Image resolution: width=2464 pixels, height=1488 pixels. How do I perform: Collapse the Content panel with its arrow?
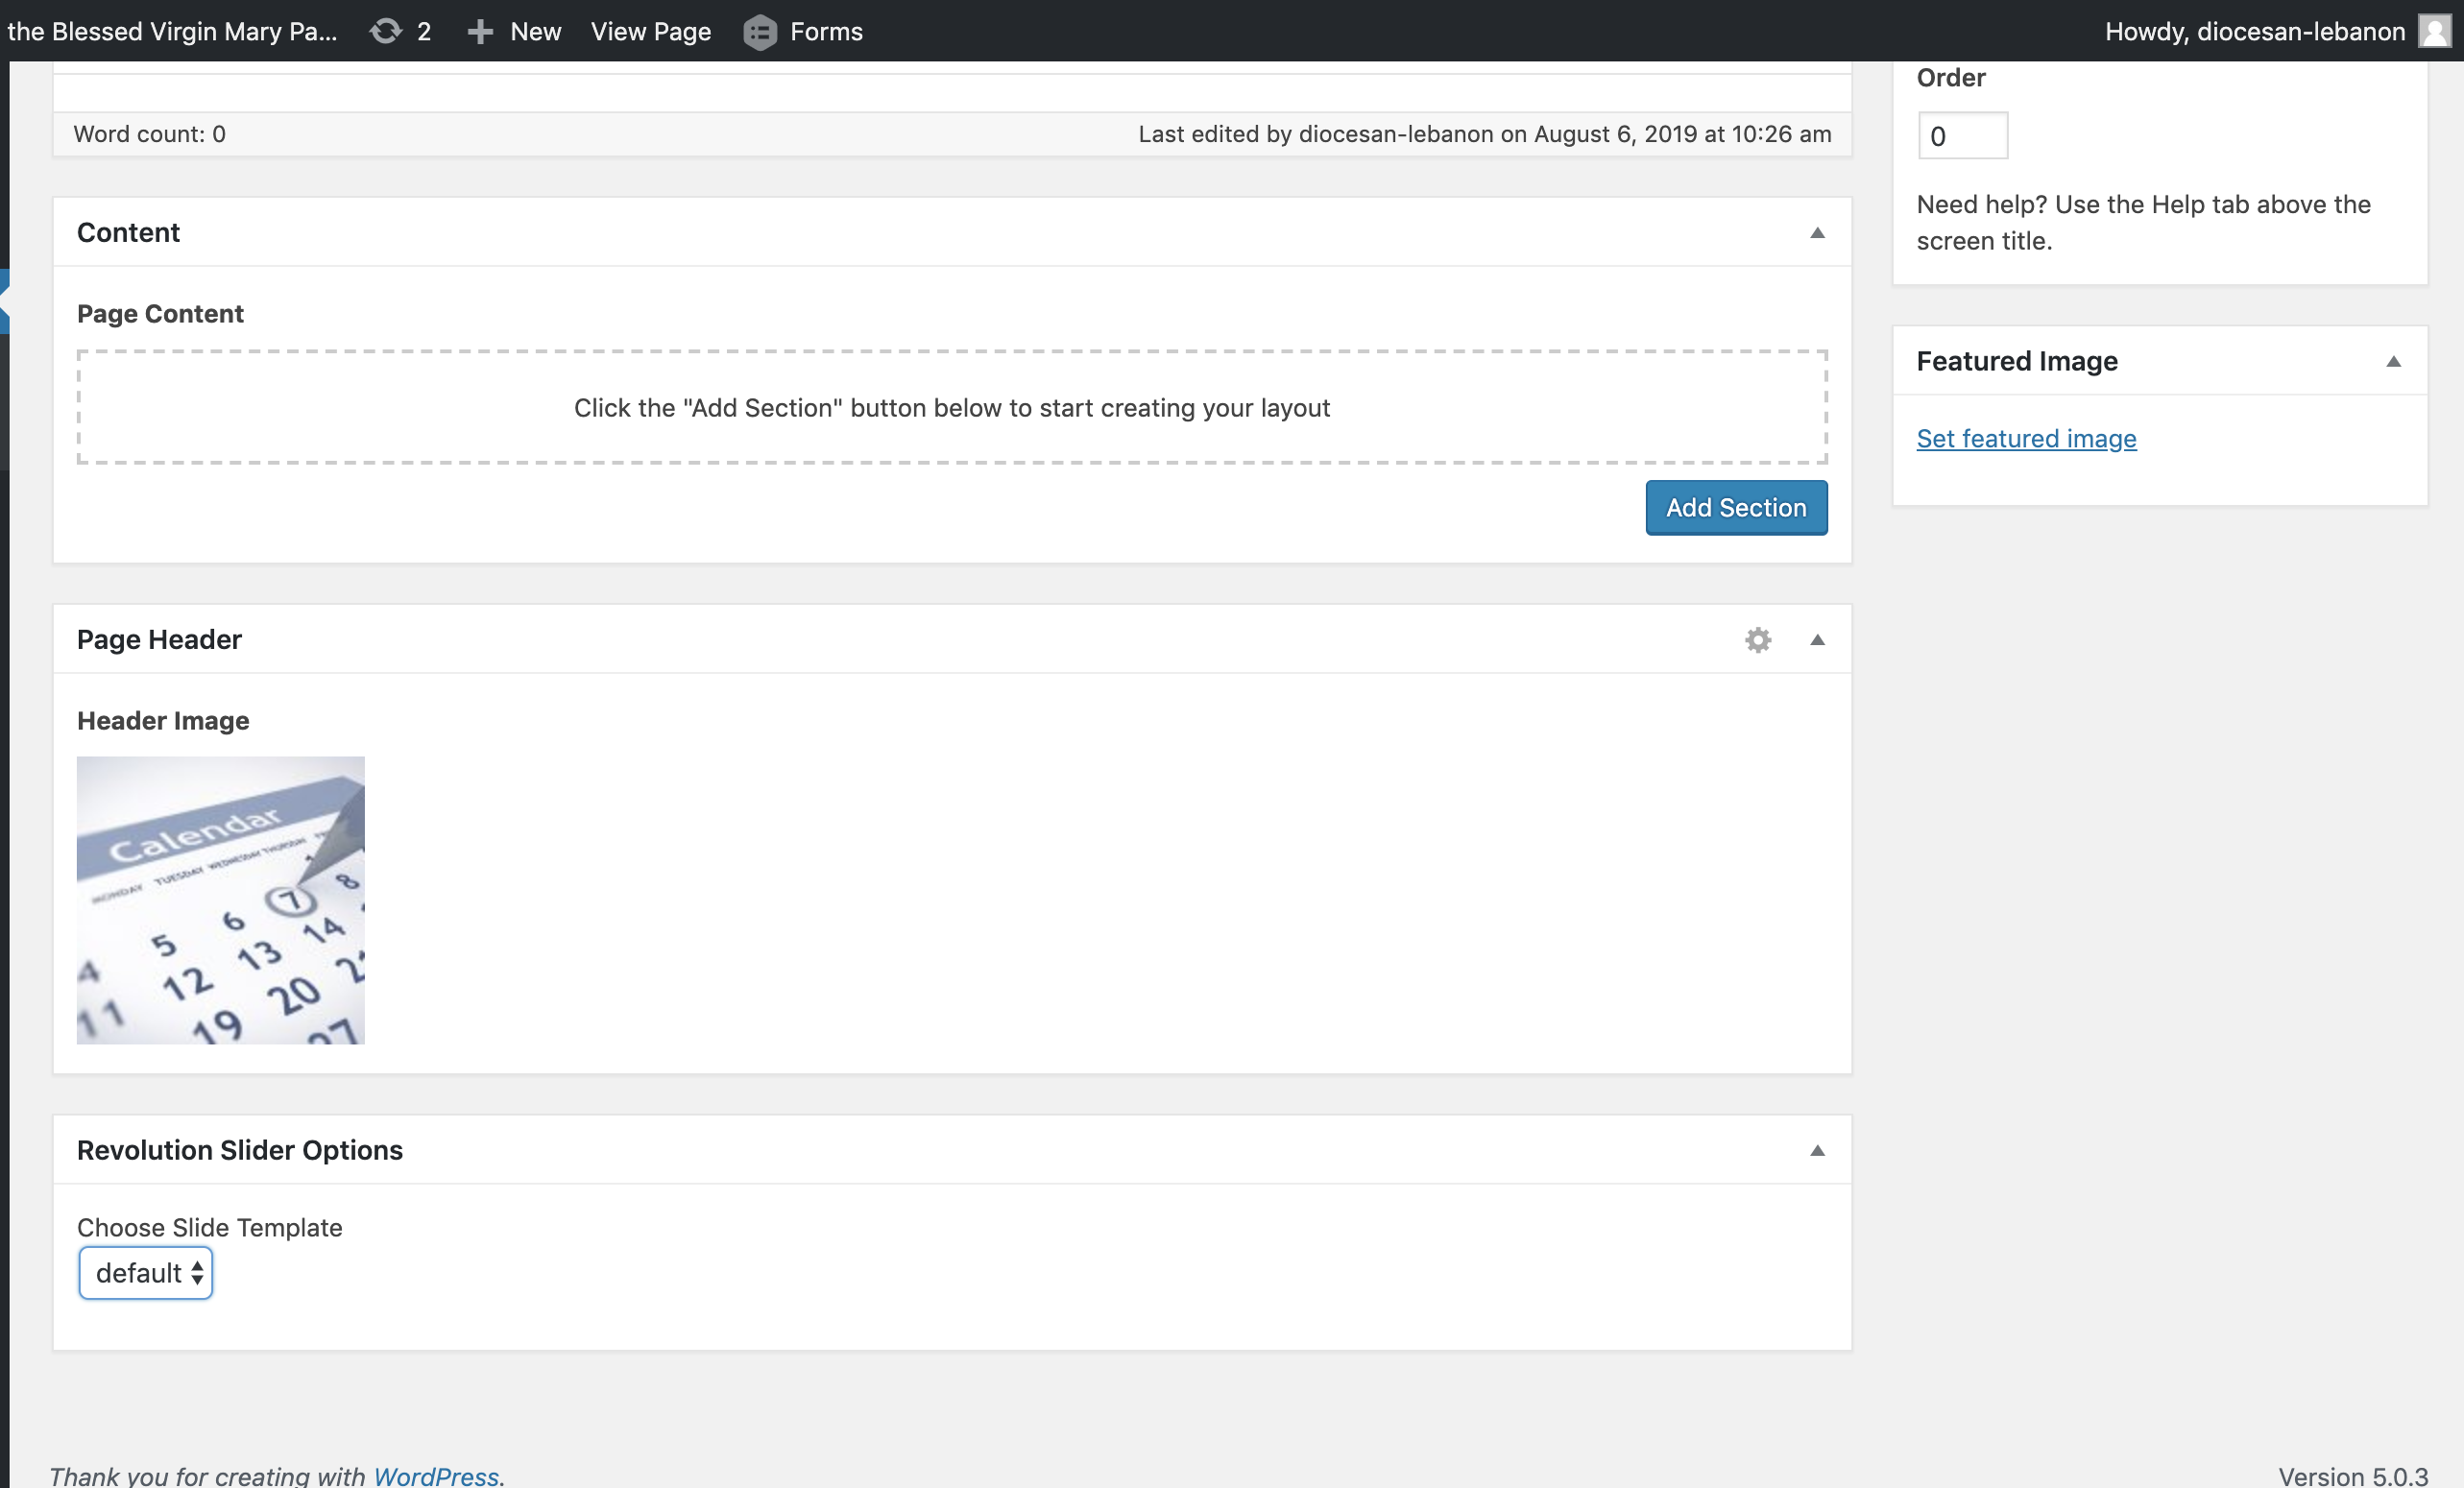[x=1817, y=233]
